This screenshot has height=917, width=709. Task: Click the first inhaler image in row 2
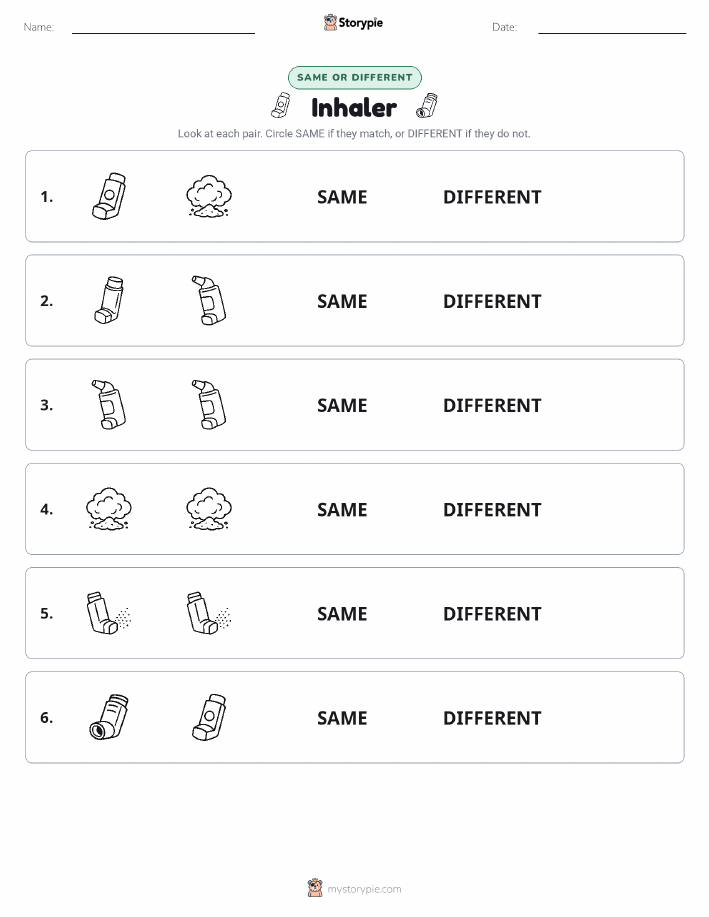(x=109, y=300)
